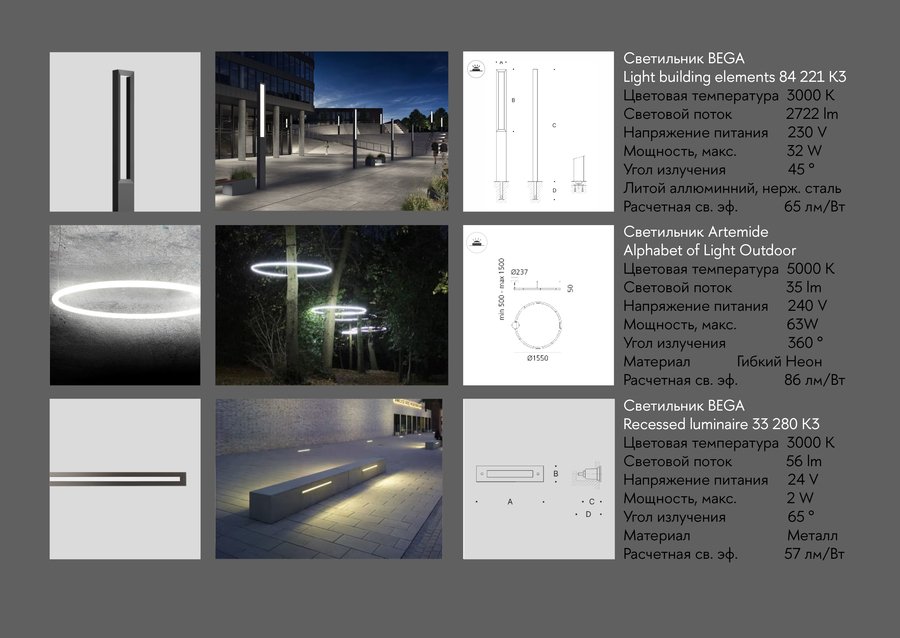Click the 'Гибкий Неон' material value
This screenshot has height=638, width=900.
779,361
